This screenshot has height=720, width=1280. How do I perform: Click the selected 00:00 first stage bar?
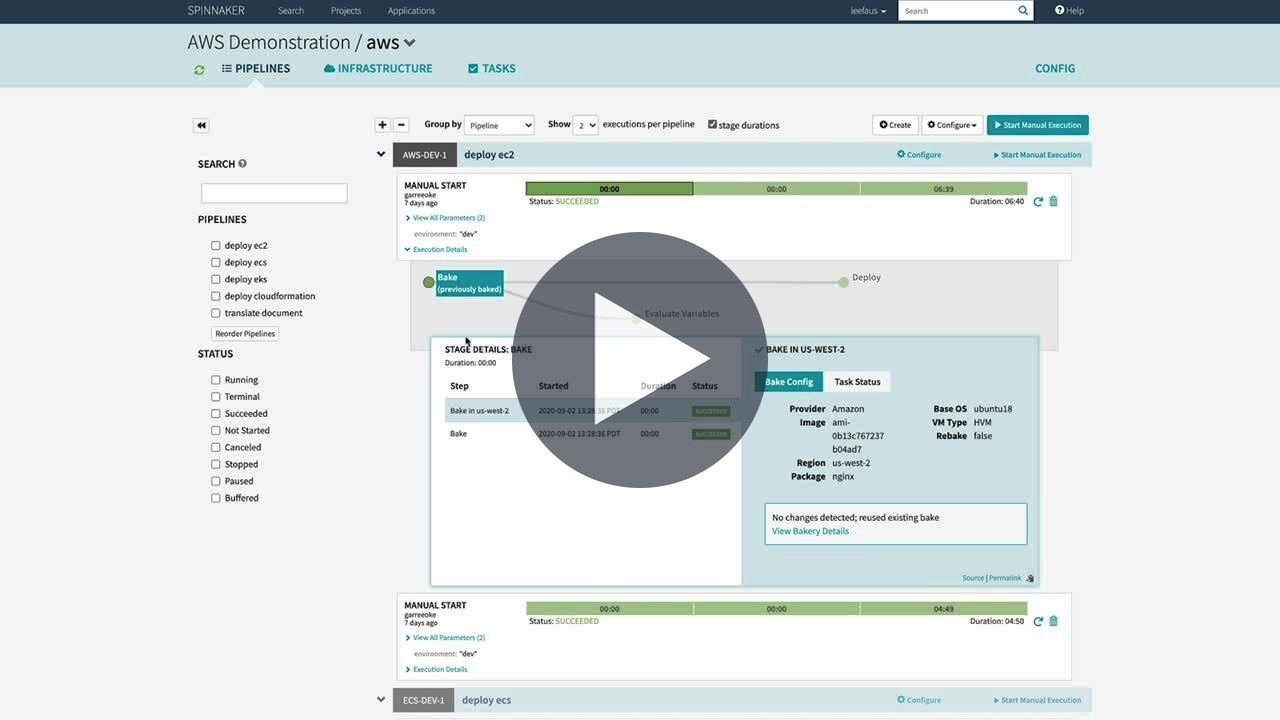point(609,189)
